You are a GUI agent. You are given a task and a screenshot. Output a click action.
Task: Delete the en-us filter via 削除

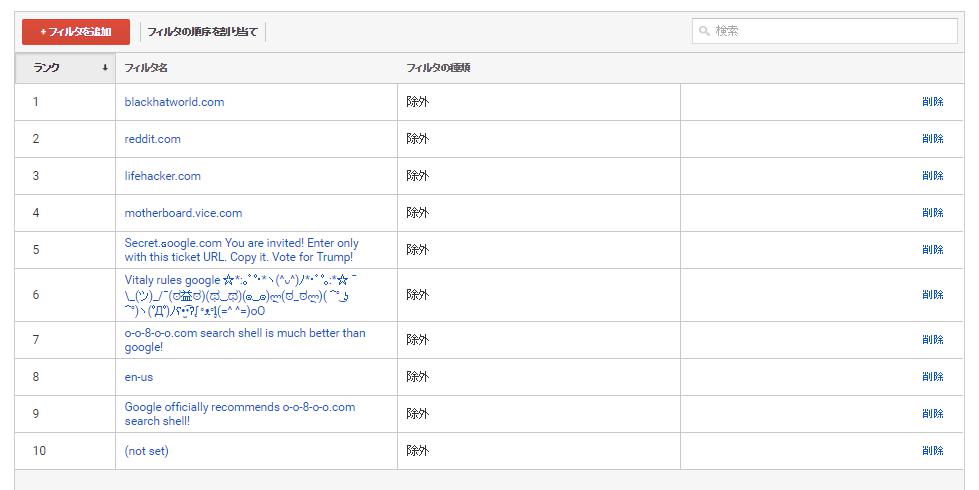click(933, 376)
